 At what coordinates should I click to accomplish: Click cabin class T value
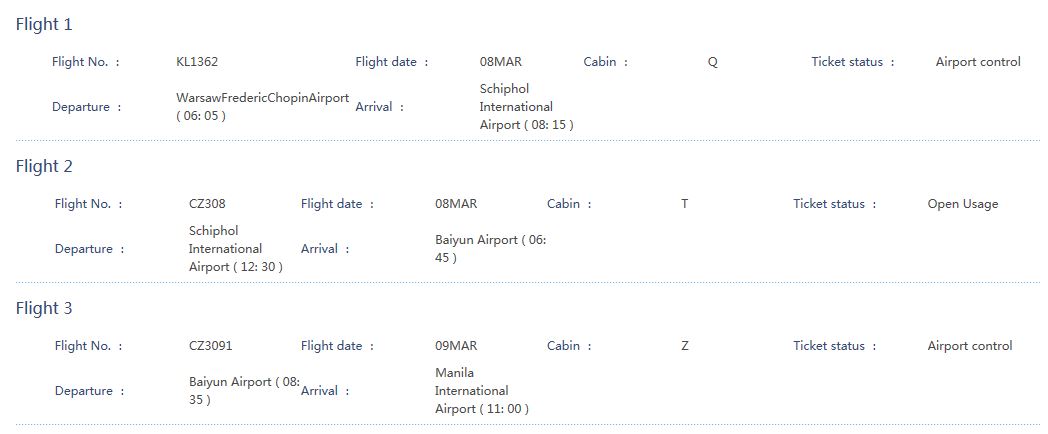coord(684,204)
